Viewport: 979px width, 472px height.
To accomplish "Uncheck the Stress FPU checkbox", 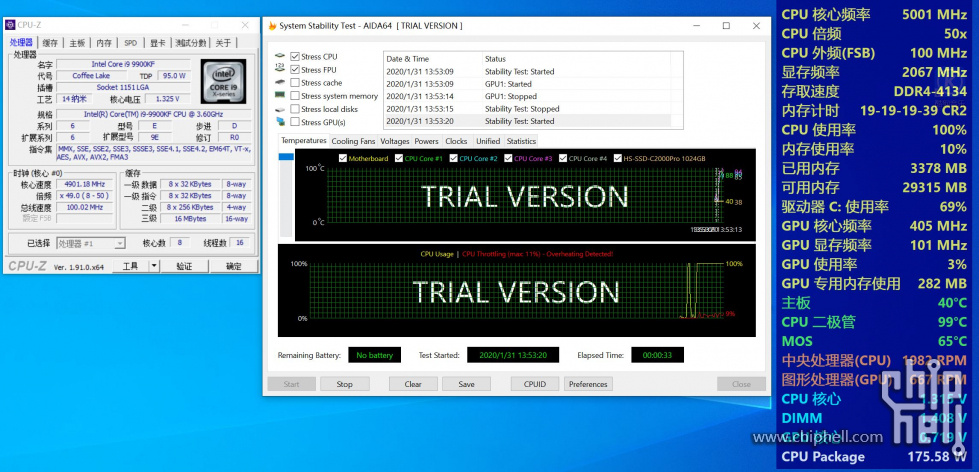I will pyautogui.click(x=295, y=70).
